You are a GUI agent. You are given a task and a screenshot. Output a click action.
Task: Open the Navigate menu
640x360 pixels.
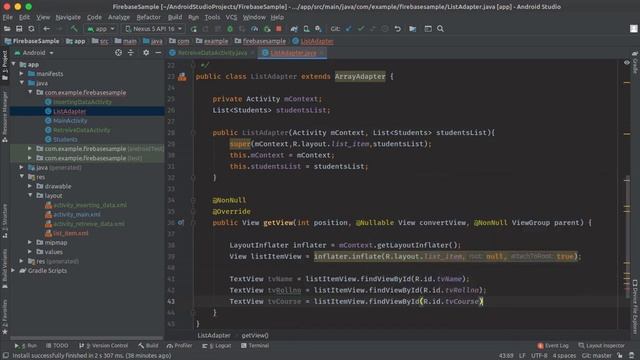68,17
